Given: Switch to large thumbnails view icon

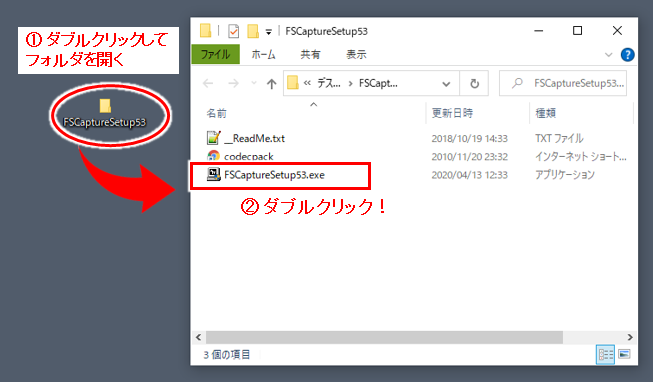Looking at the screenshot, I should [624, 355].
